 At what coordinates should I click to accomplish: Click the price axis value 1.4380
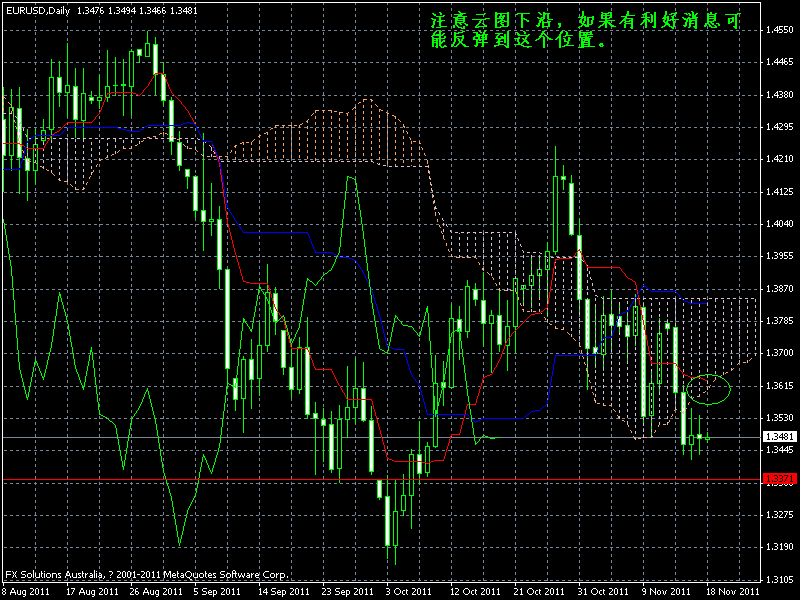[780, 95]
